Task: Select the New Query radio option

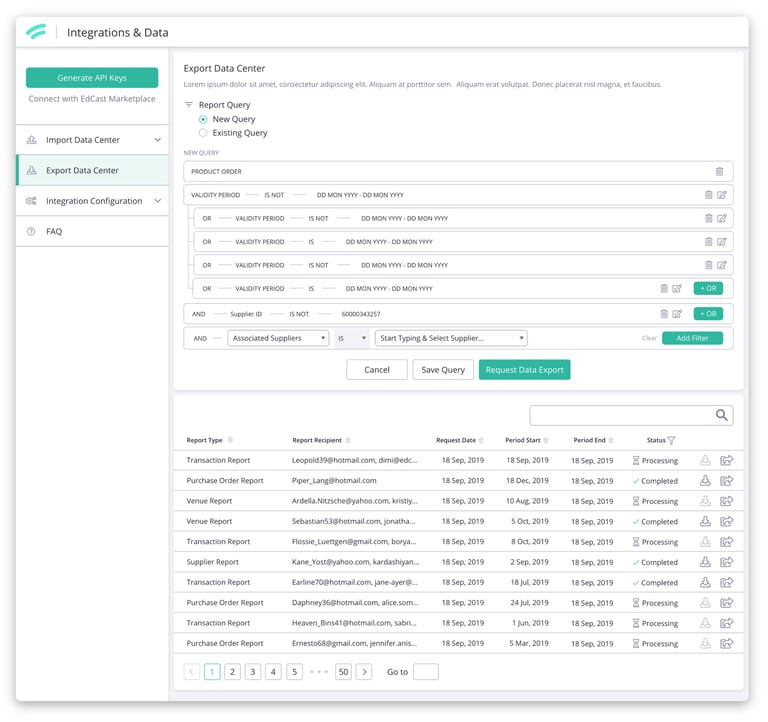Action: click(203, 119)
